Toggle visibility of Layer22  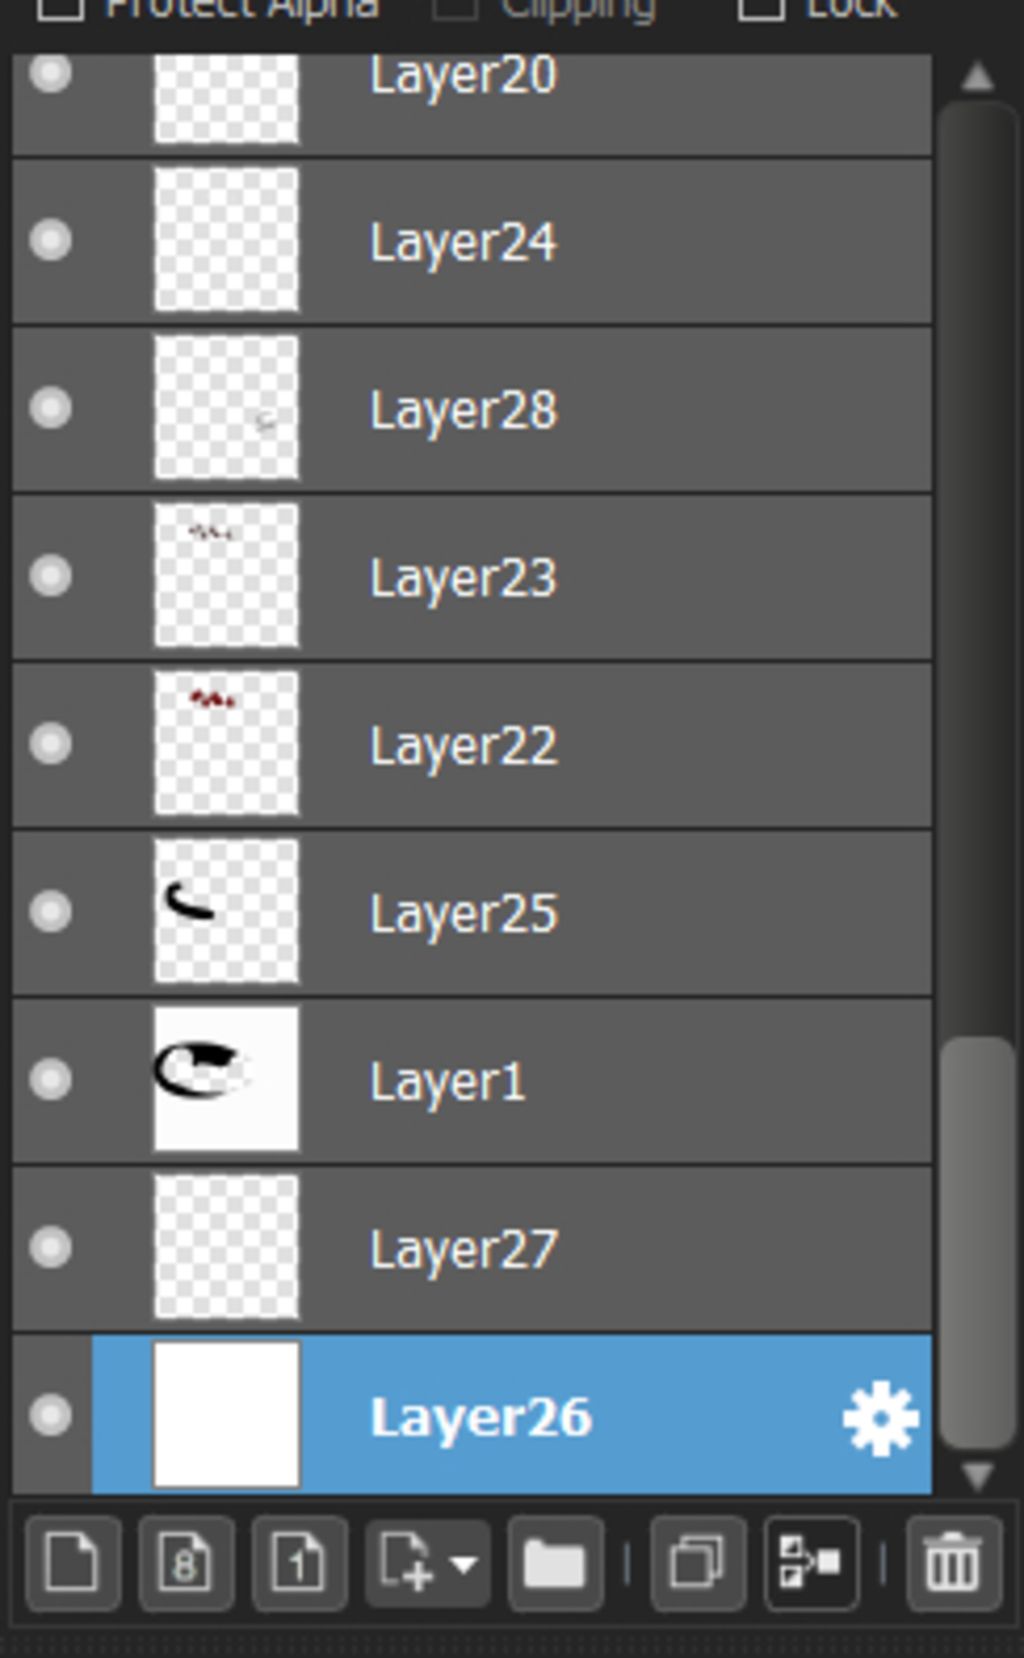click(x=50, y=744)
